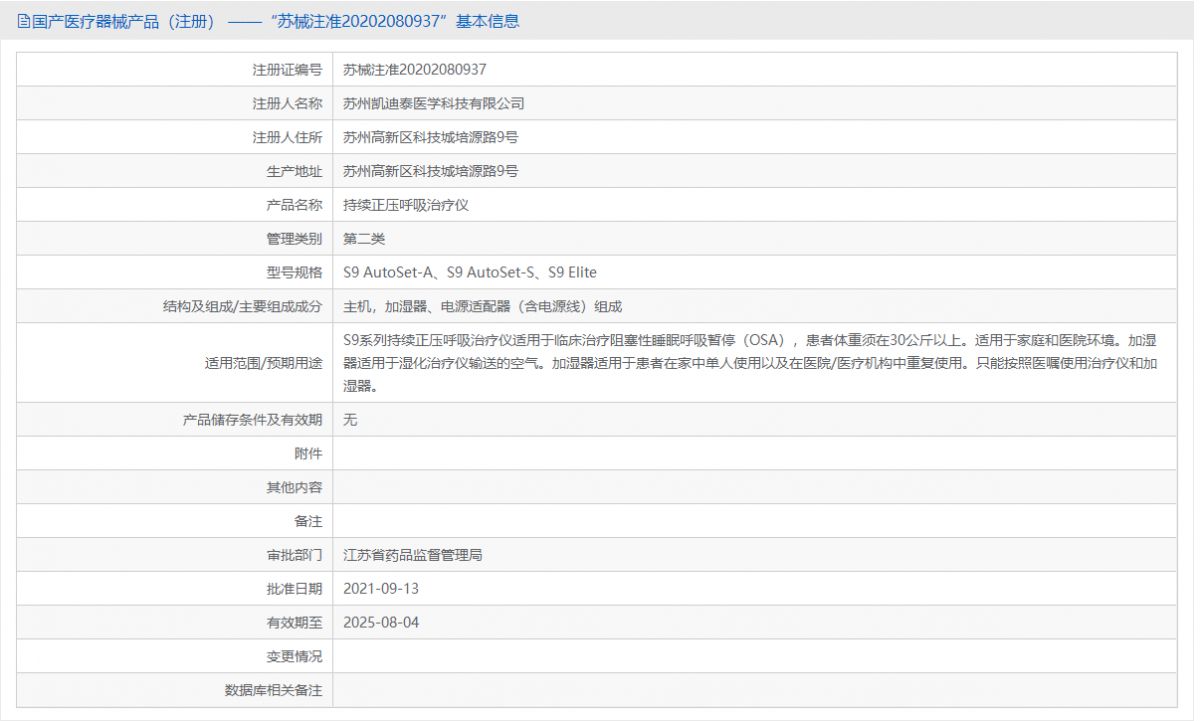
Task: Click the address value in 注册人住所 row
Action: [430, 138]
